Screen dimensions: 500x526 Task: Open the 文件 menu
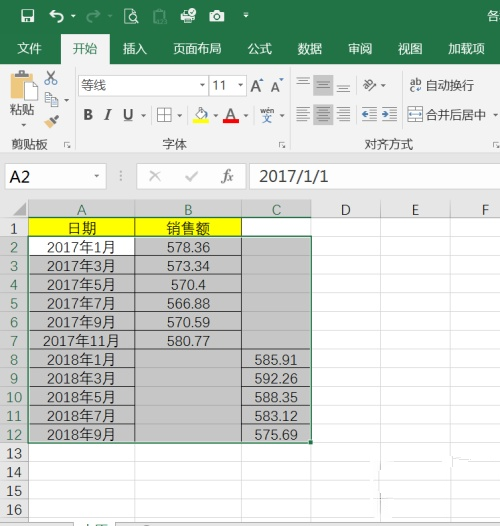click(x=30, y=49)
